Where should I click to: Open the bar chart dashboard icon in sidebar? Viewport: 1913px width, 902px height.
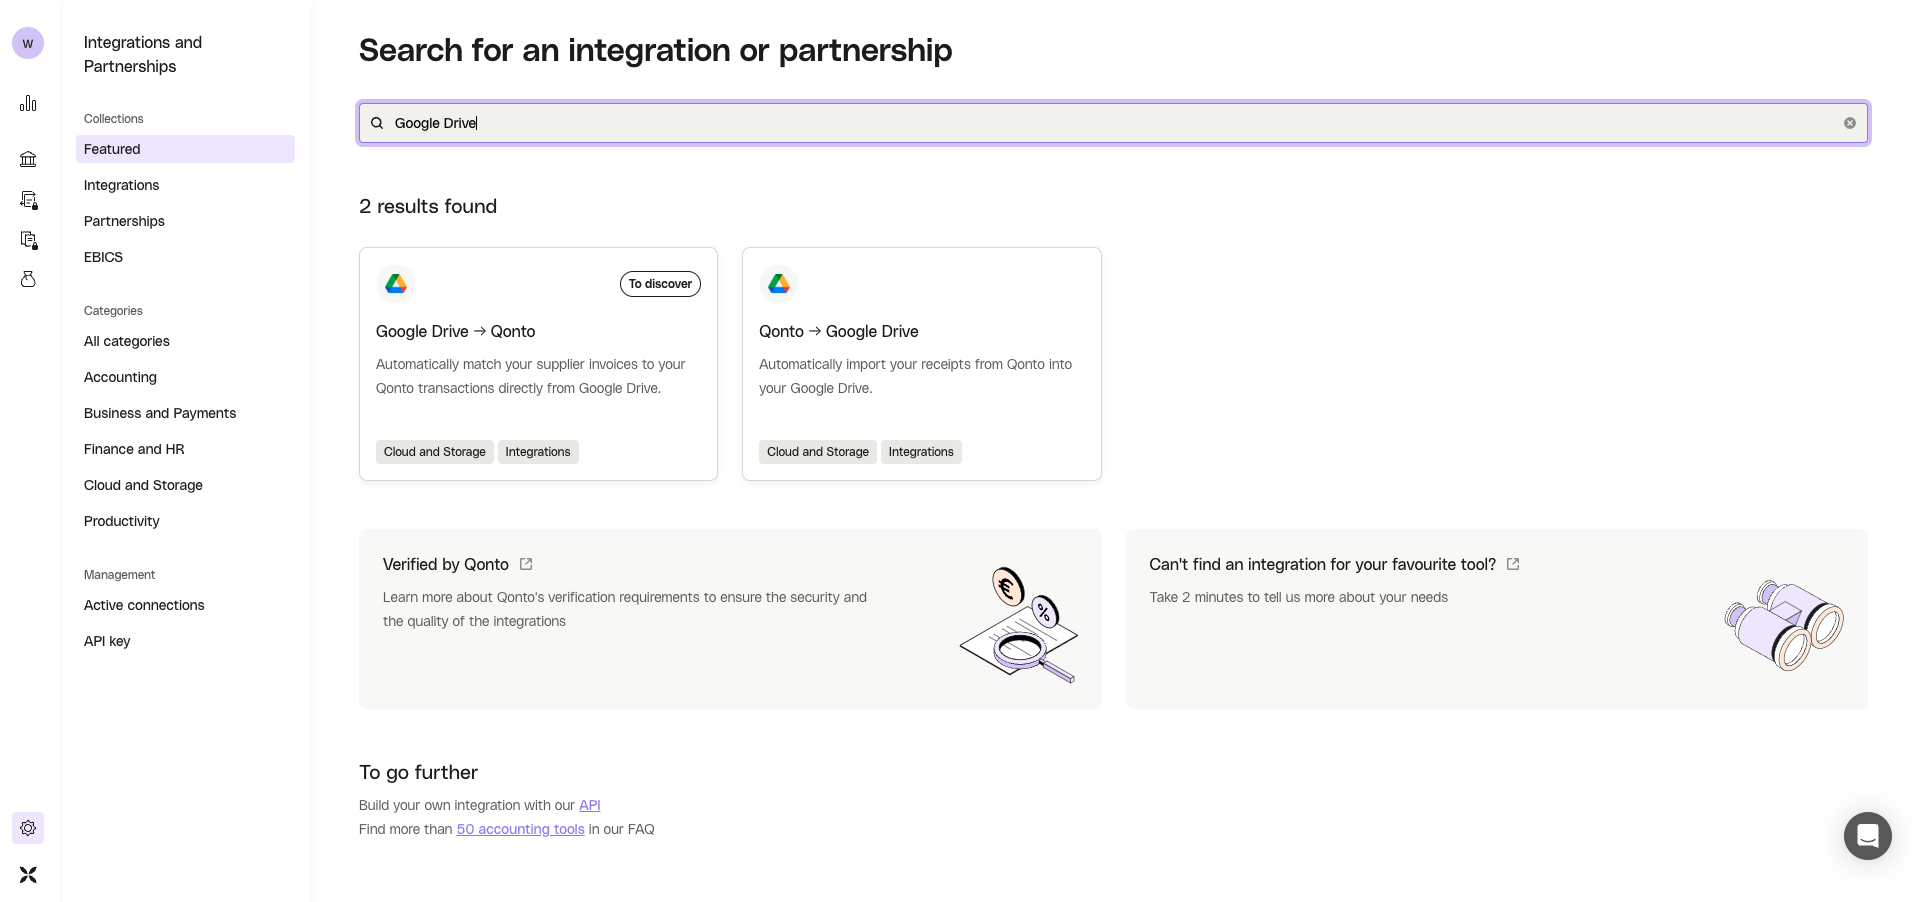[x=28, y=103]
